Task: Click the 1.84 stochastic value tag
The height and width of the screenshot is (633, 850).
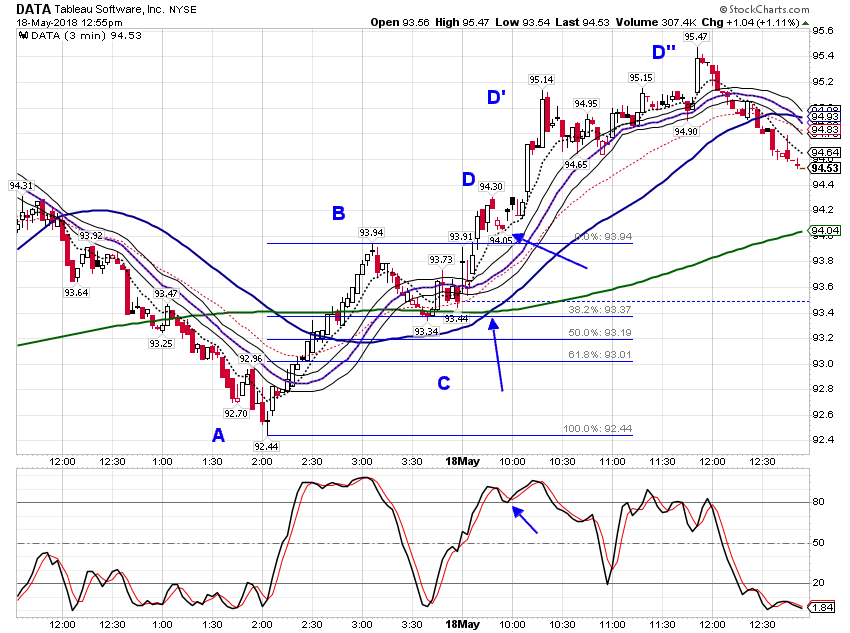Action: pyautogui.click(x=822, y=608)
